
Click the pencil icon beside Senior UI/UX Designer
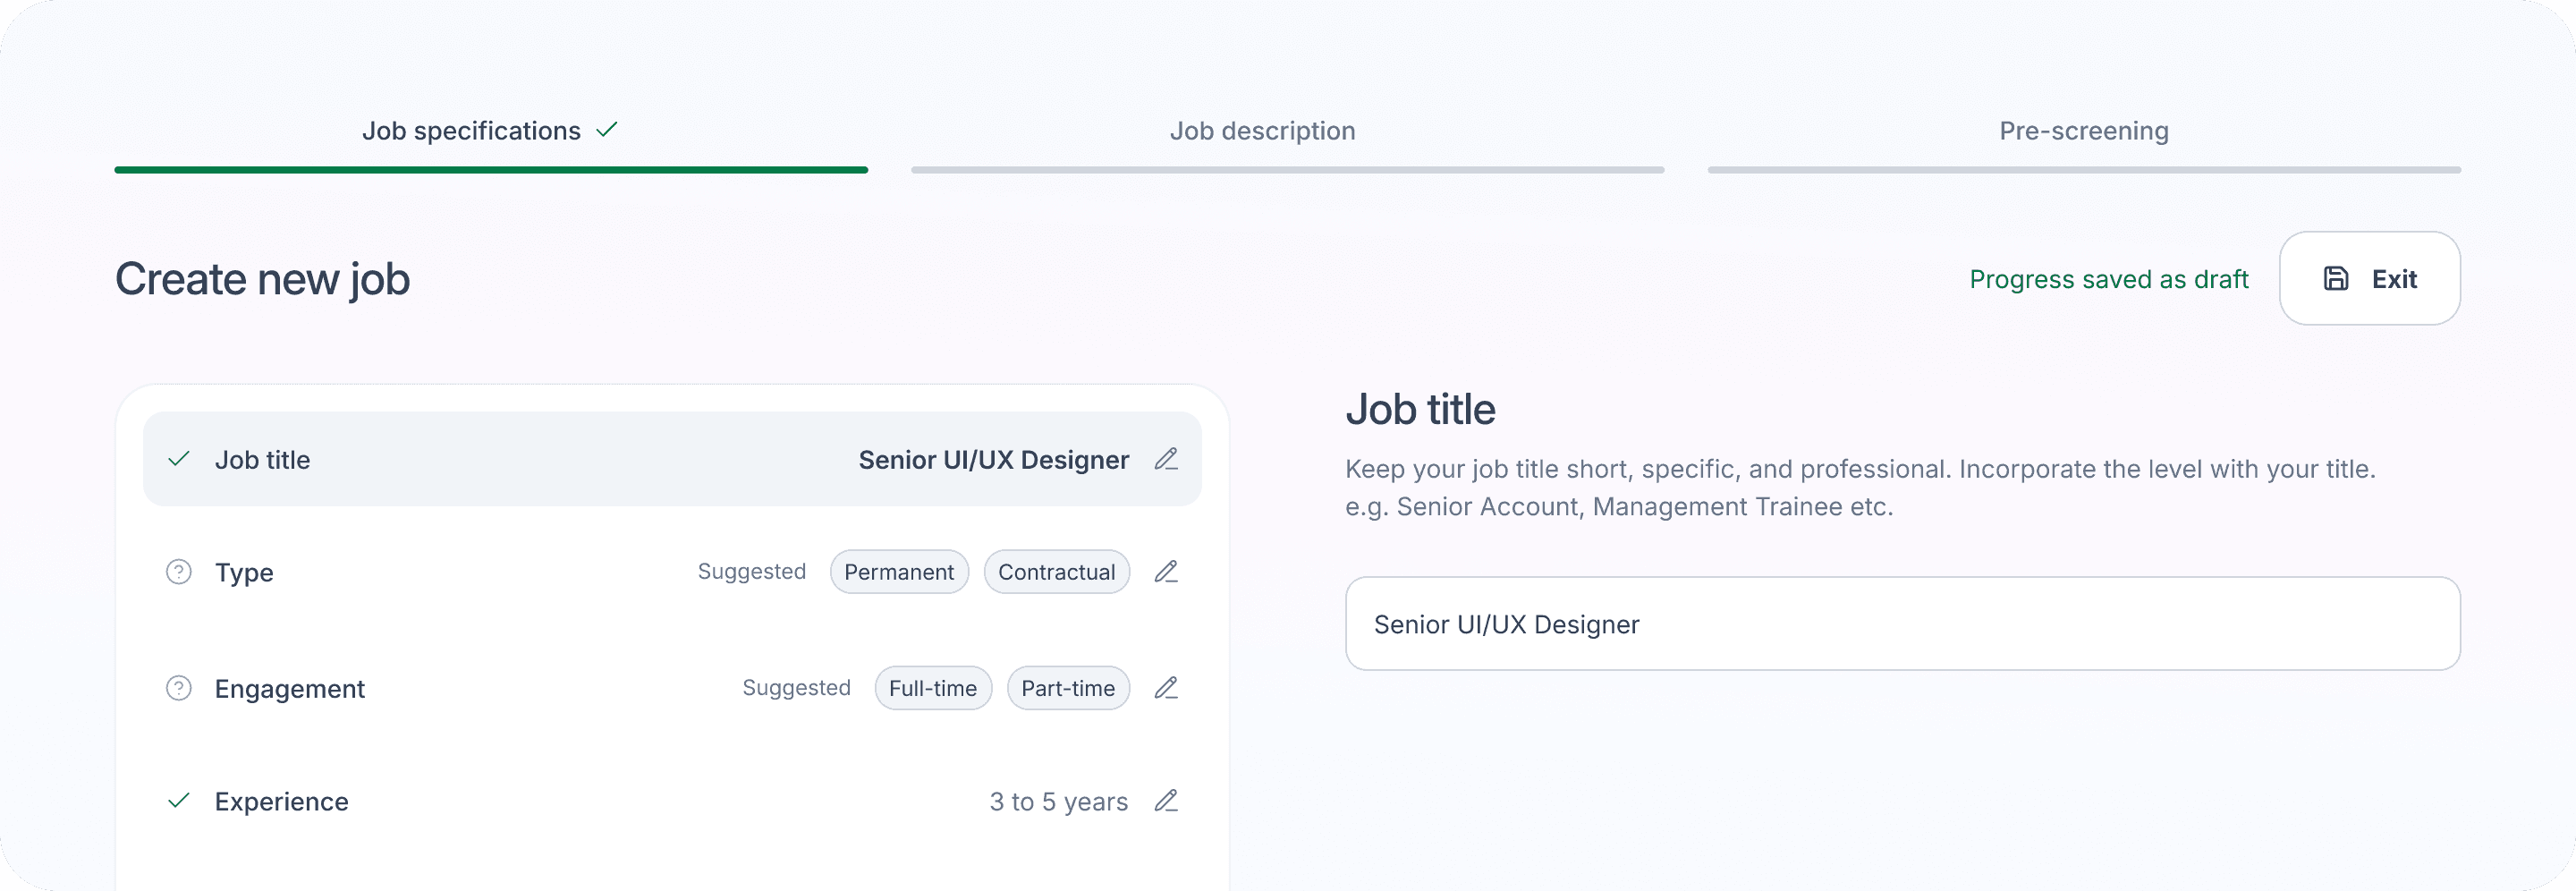click(1166, 459)
